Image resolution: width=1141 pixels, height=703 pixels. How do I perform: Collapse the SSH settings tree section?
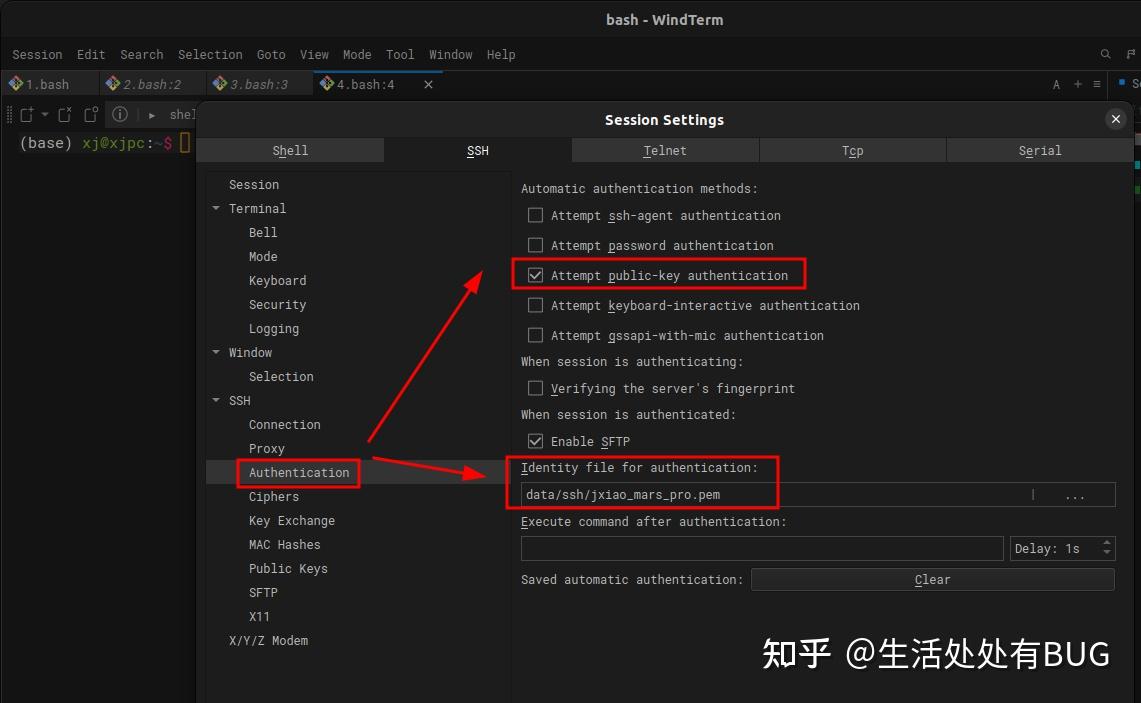tap(216, 400)
